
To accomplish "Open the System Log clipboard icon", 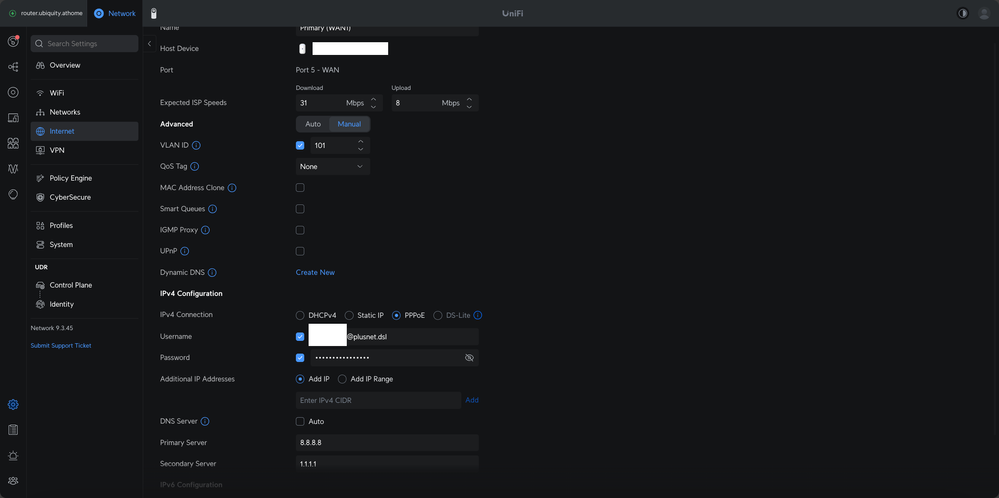I will tap(13, 430).
